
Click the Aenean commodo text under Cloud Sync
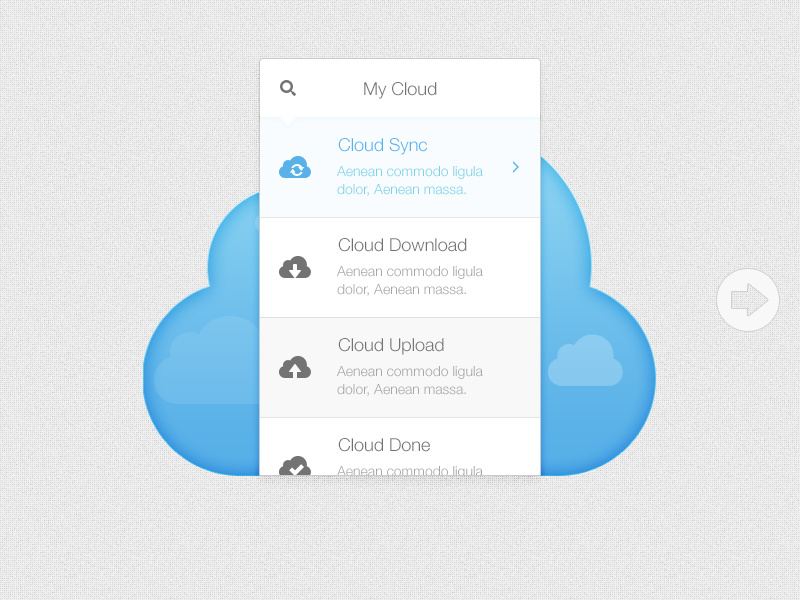[x=410, y=180]
